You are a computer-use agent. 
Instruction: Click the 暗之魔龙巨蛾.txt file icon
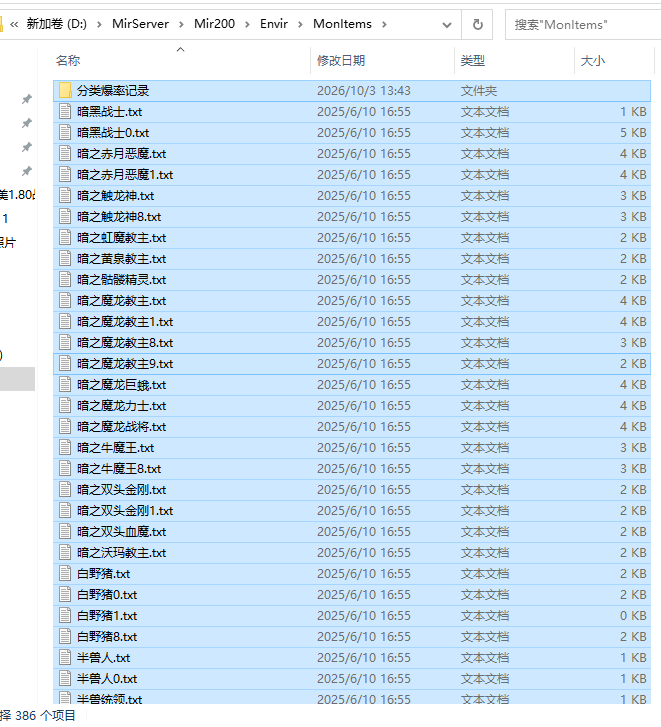click(65, 384)
